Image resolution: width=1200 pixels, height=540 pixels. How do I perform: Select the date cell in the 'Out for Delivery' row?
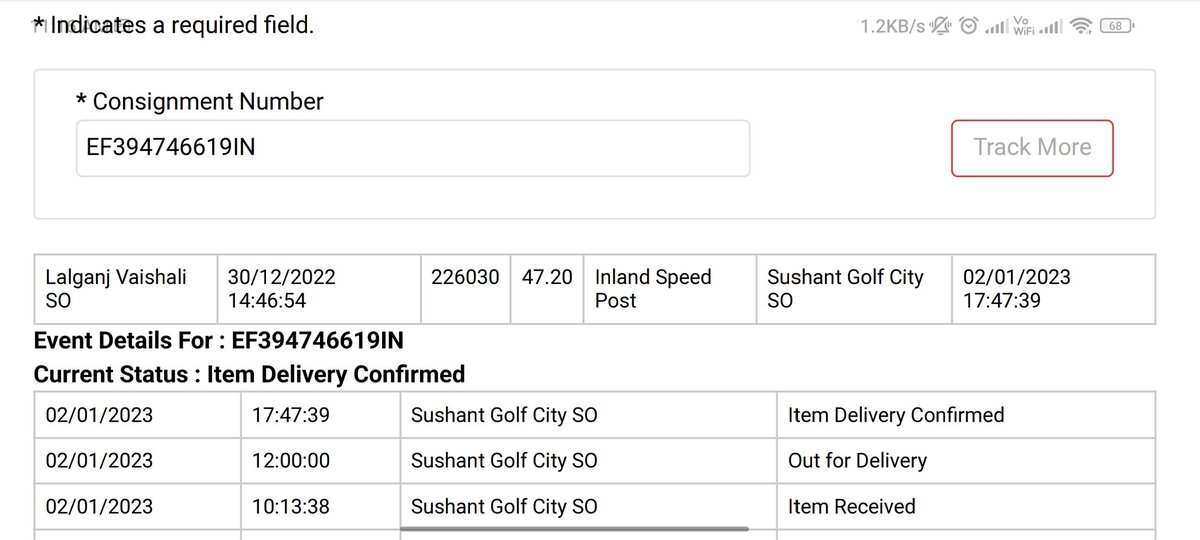coord(137,461)
